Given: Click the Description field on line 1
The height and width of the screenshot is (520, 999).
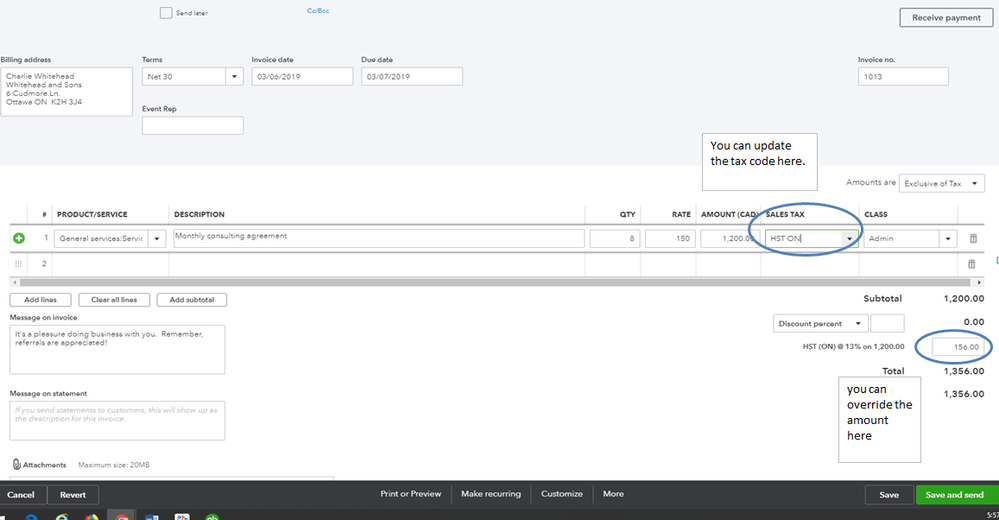Looking at the screenshot, I should coord(378,238).
